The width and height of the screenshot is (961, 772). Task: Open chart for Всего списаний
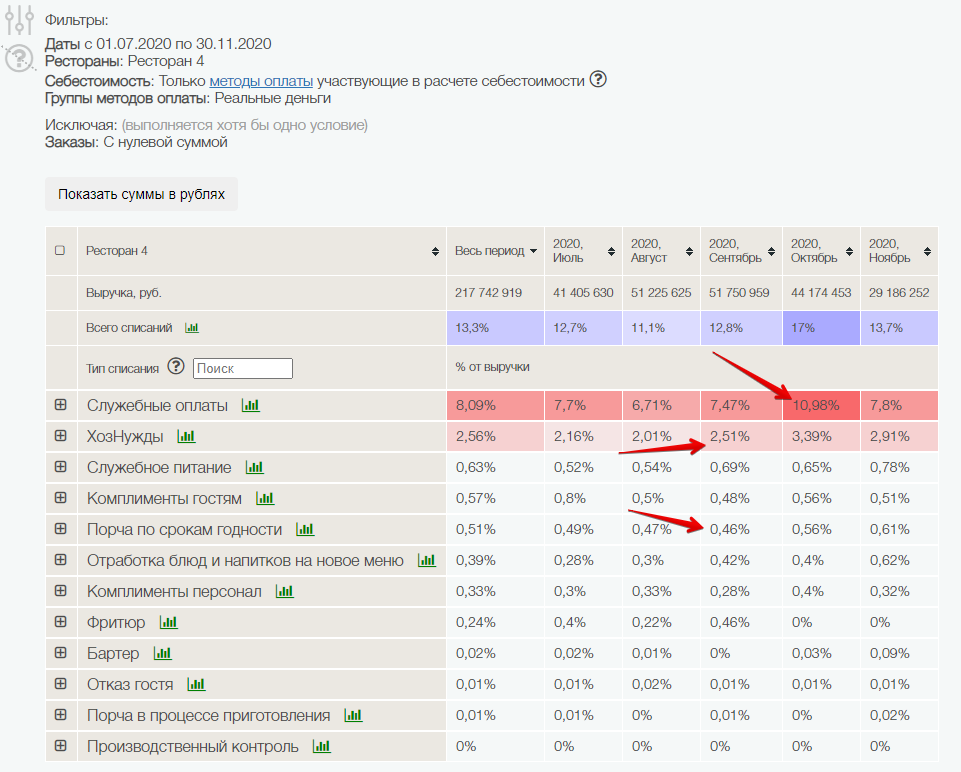(192, 328)
